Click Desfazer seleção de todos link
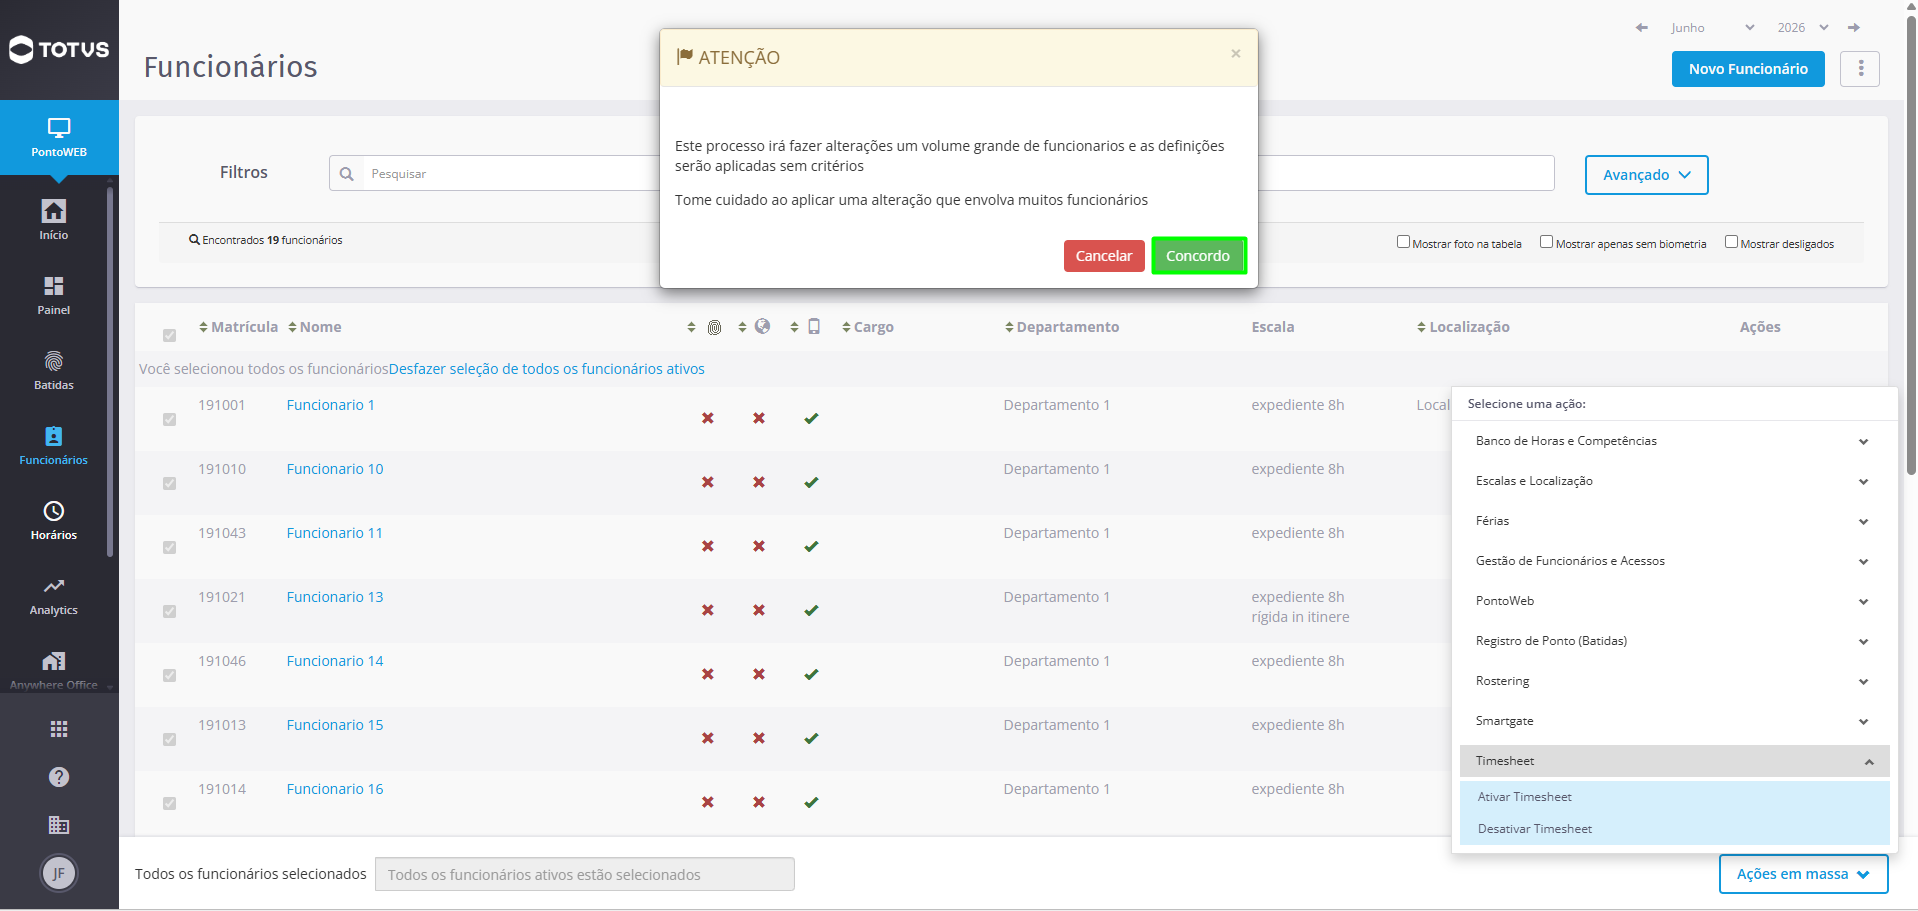 547,369
